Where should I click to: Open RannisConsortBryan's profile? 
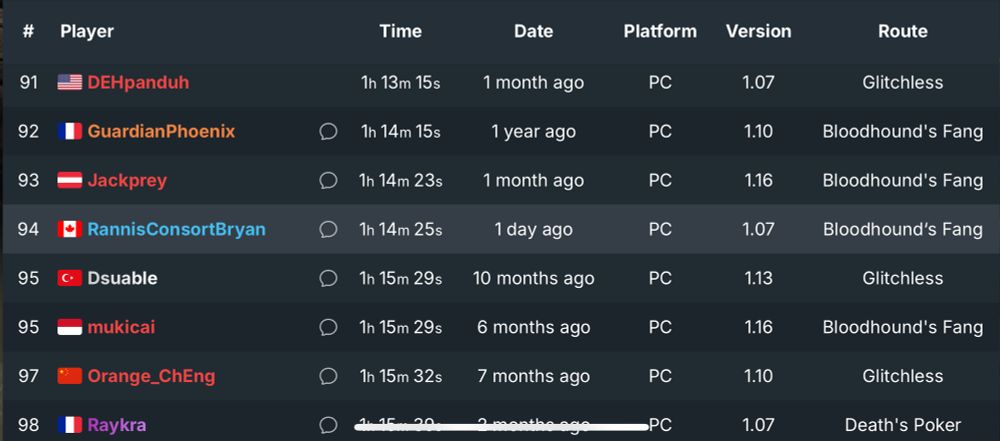177,229
